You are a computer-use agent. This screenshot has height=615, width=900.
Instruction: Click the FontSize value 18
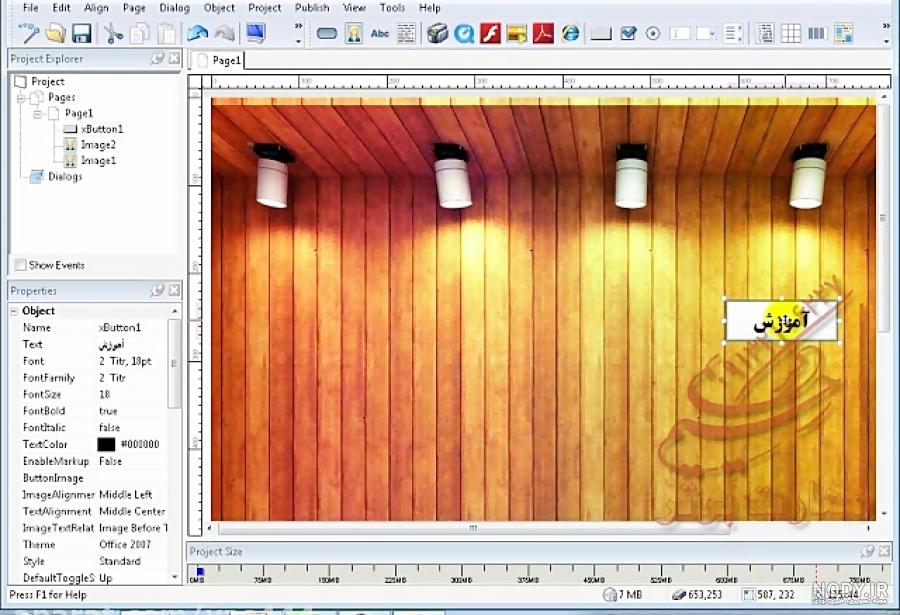tap(104, 394)
